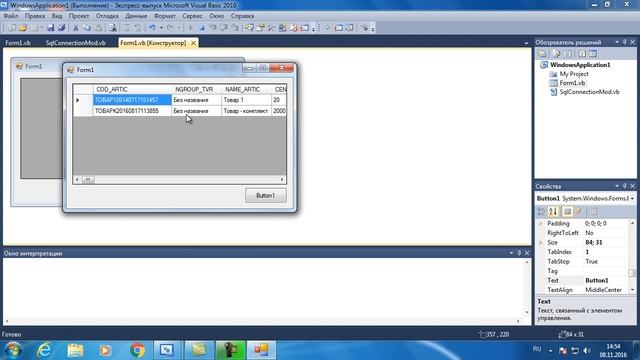Open Windows Explorer folder on taskbar
Viewport: 640px width, 360px height.
tap(75, 350)
